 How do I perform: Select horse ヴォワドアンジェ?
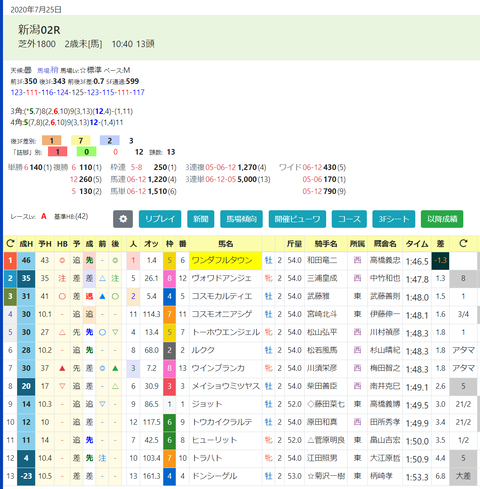(221, 278)
